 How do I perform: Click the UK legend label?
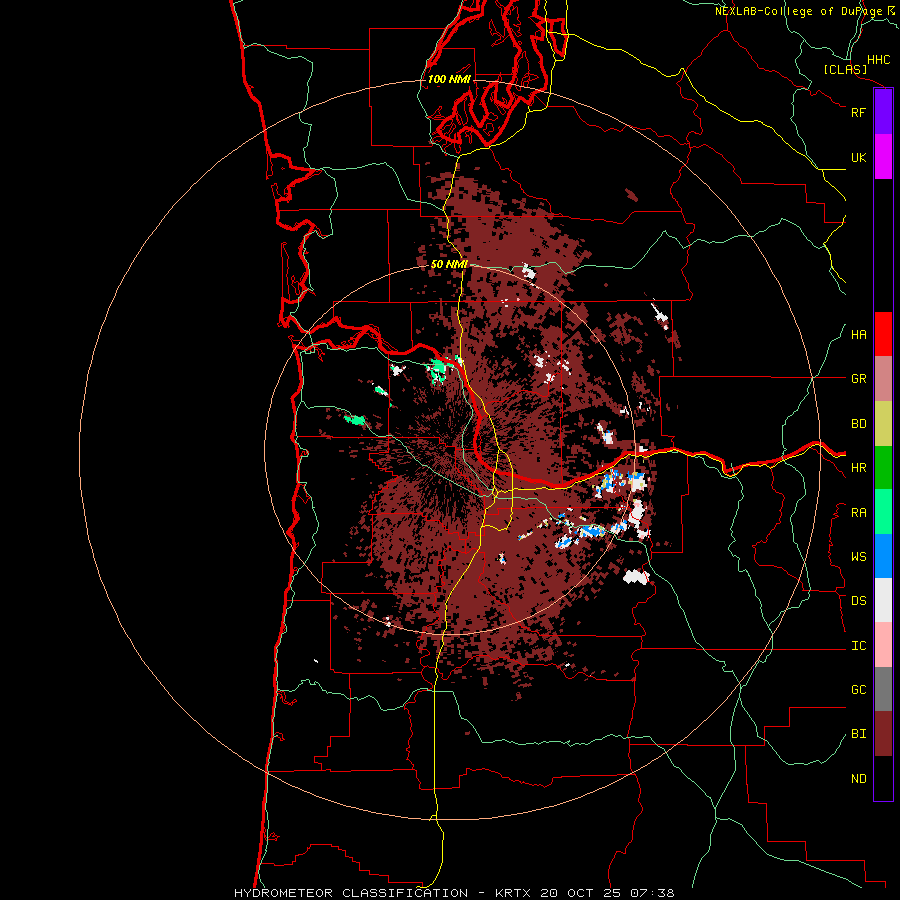(858, 157)
